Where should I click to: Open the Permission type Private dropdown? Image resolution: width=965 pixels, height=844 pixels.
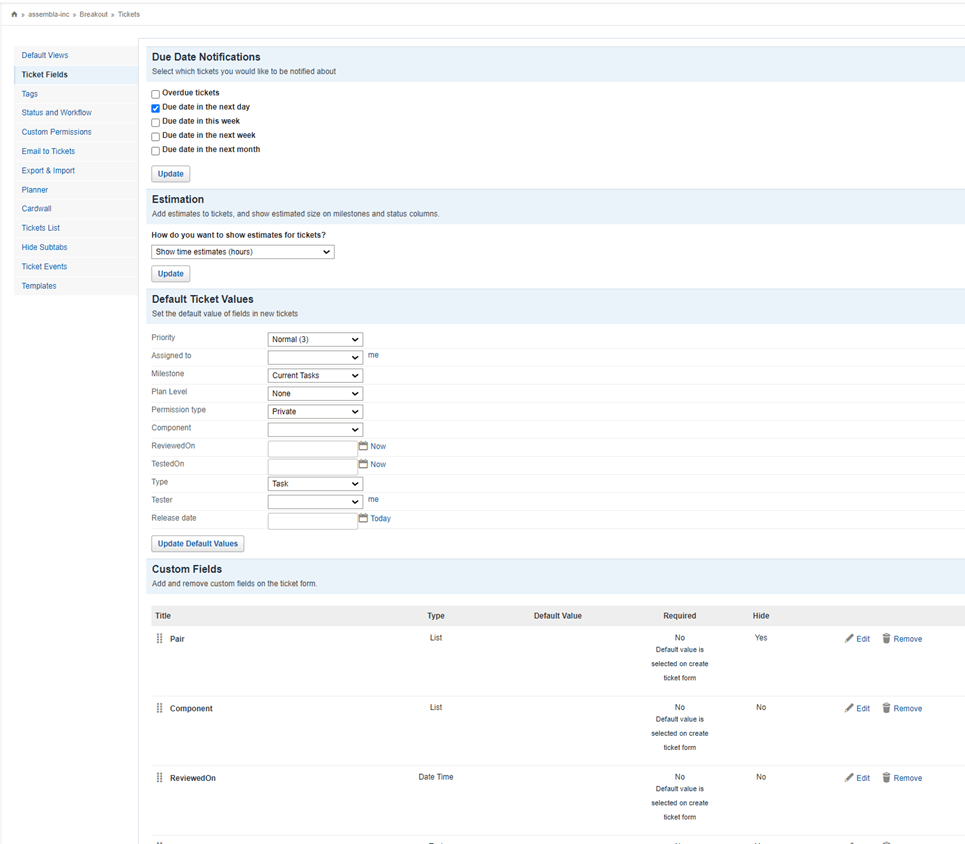315,412
